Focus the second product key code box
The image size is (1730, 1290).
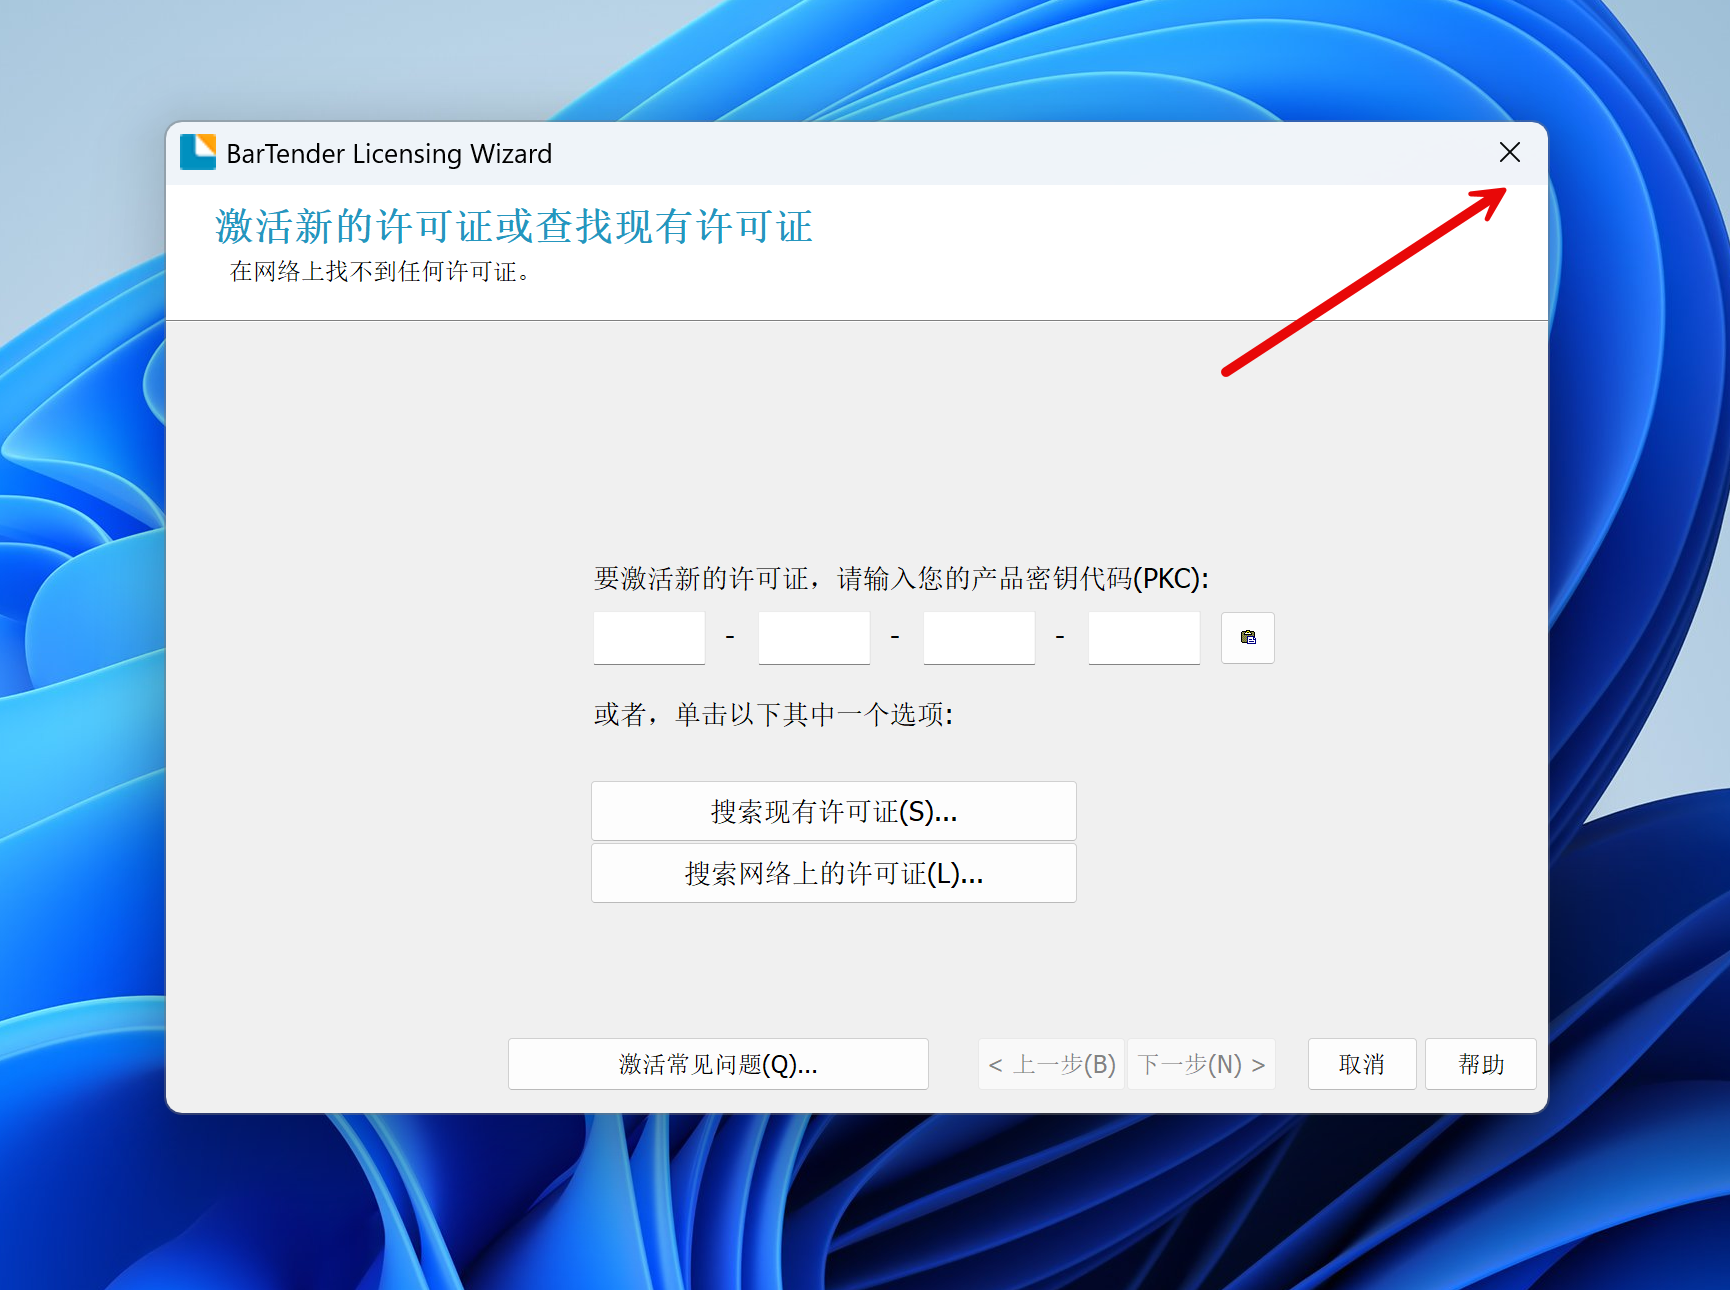(814, 638)
